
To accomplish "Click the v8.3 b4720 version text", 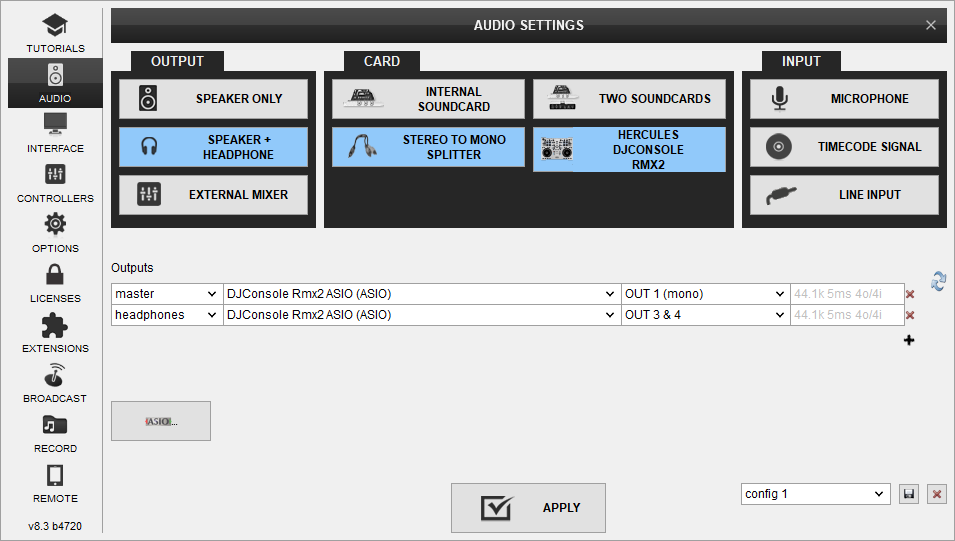I will pyautogui.click(x=55, y=526).
